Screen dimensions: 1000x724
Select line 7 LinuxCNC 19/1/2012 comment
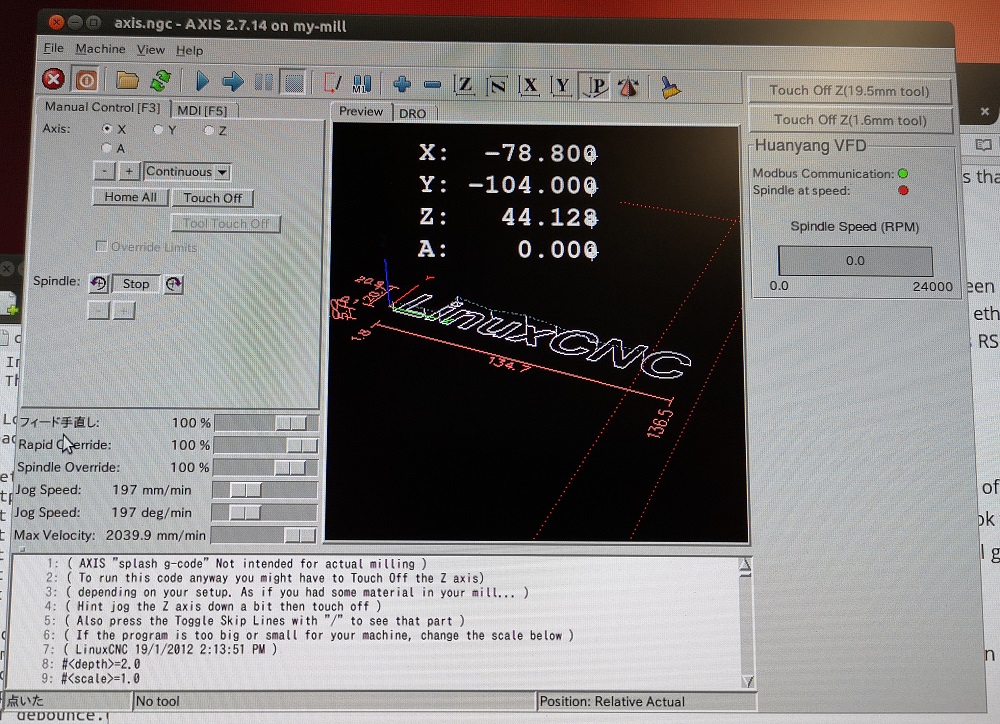tap(171, 649)
